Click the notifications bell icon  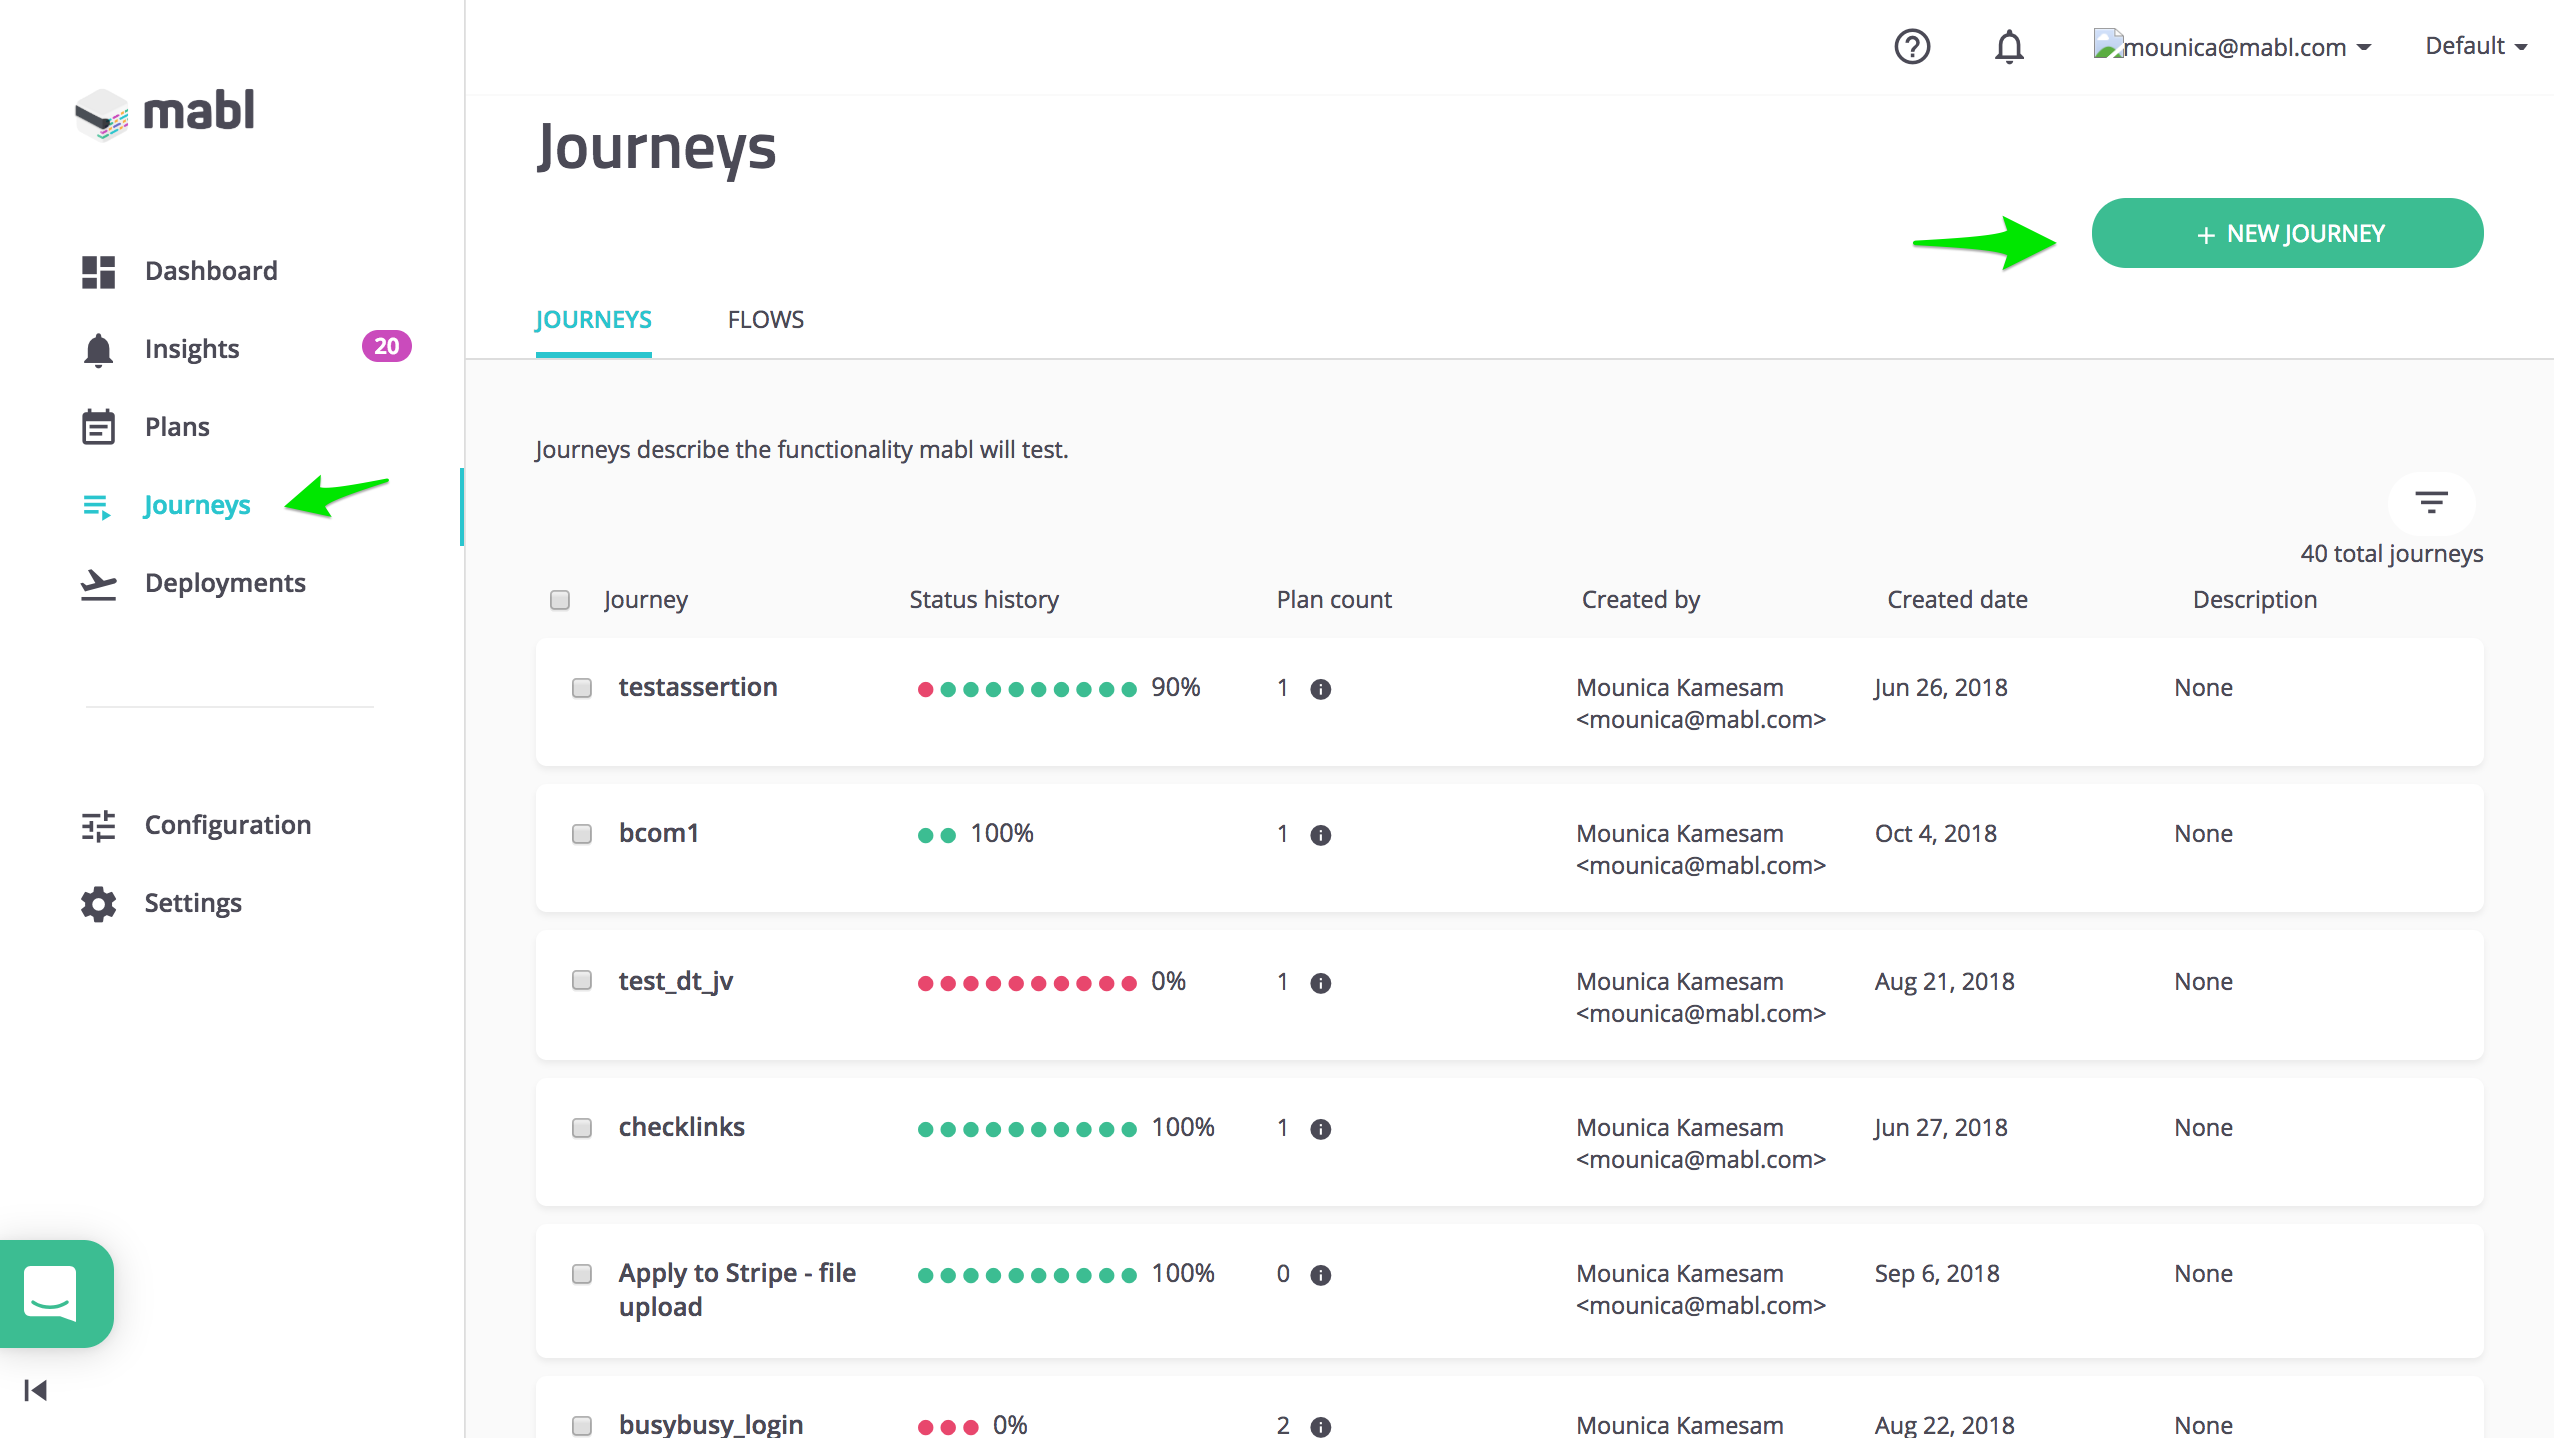tap(2009, 47)
